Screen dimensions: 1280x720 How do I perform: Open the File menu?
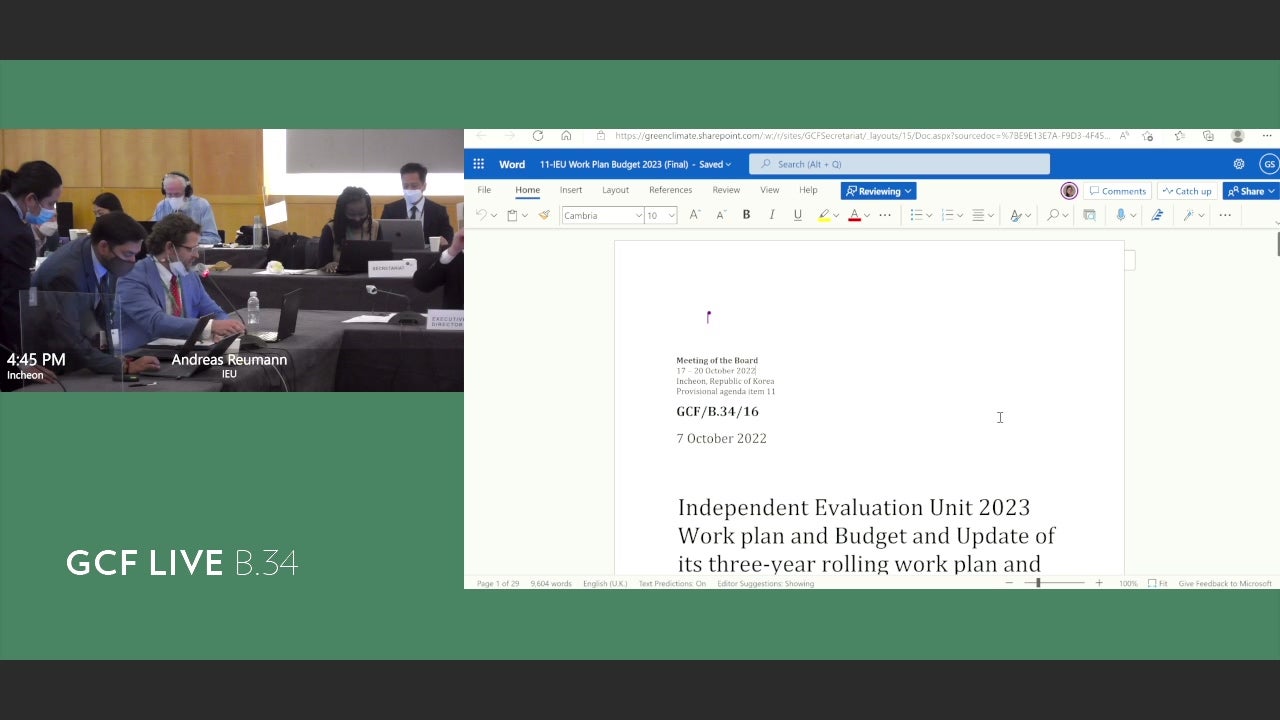point(484,190)
